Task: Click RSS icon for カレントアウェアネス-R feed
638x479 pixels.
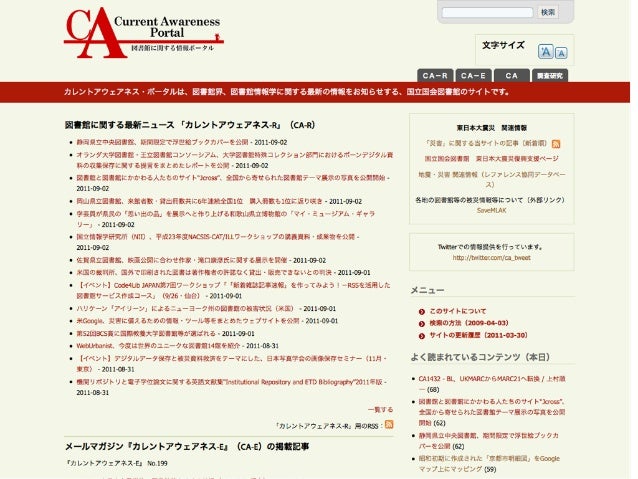Action: 389,424
